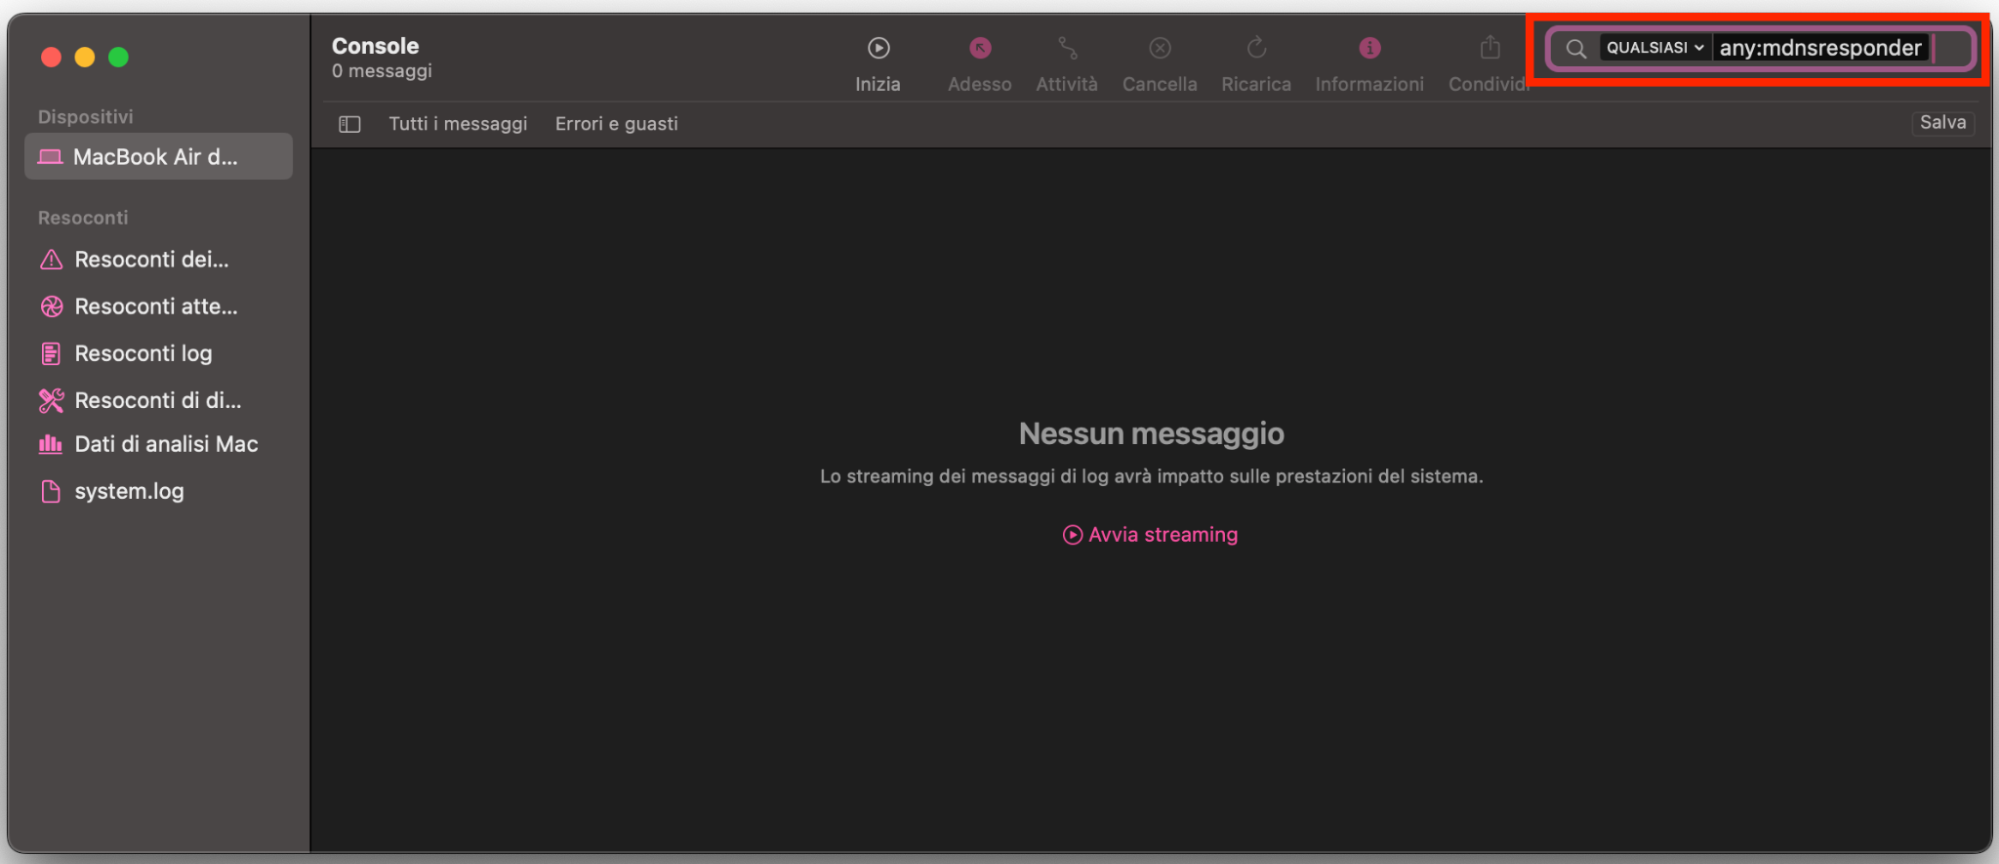
Task: Select the MacBook Air device in sidebar
Action: [x=158, y=157]
